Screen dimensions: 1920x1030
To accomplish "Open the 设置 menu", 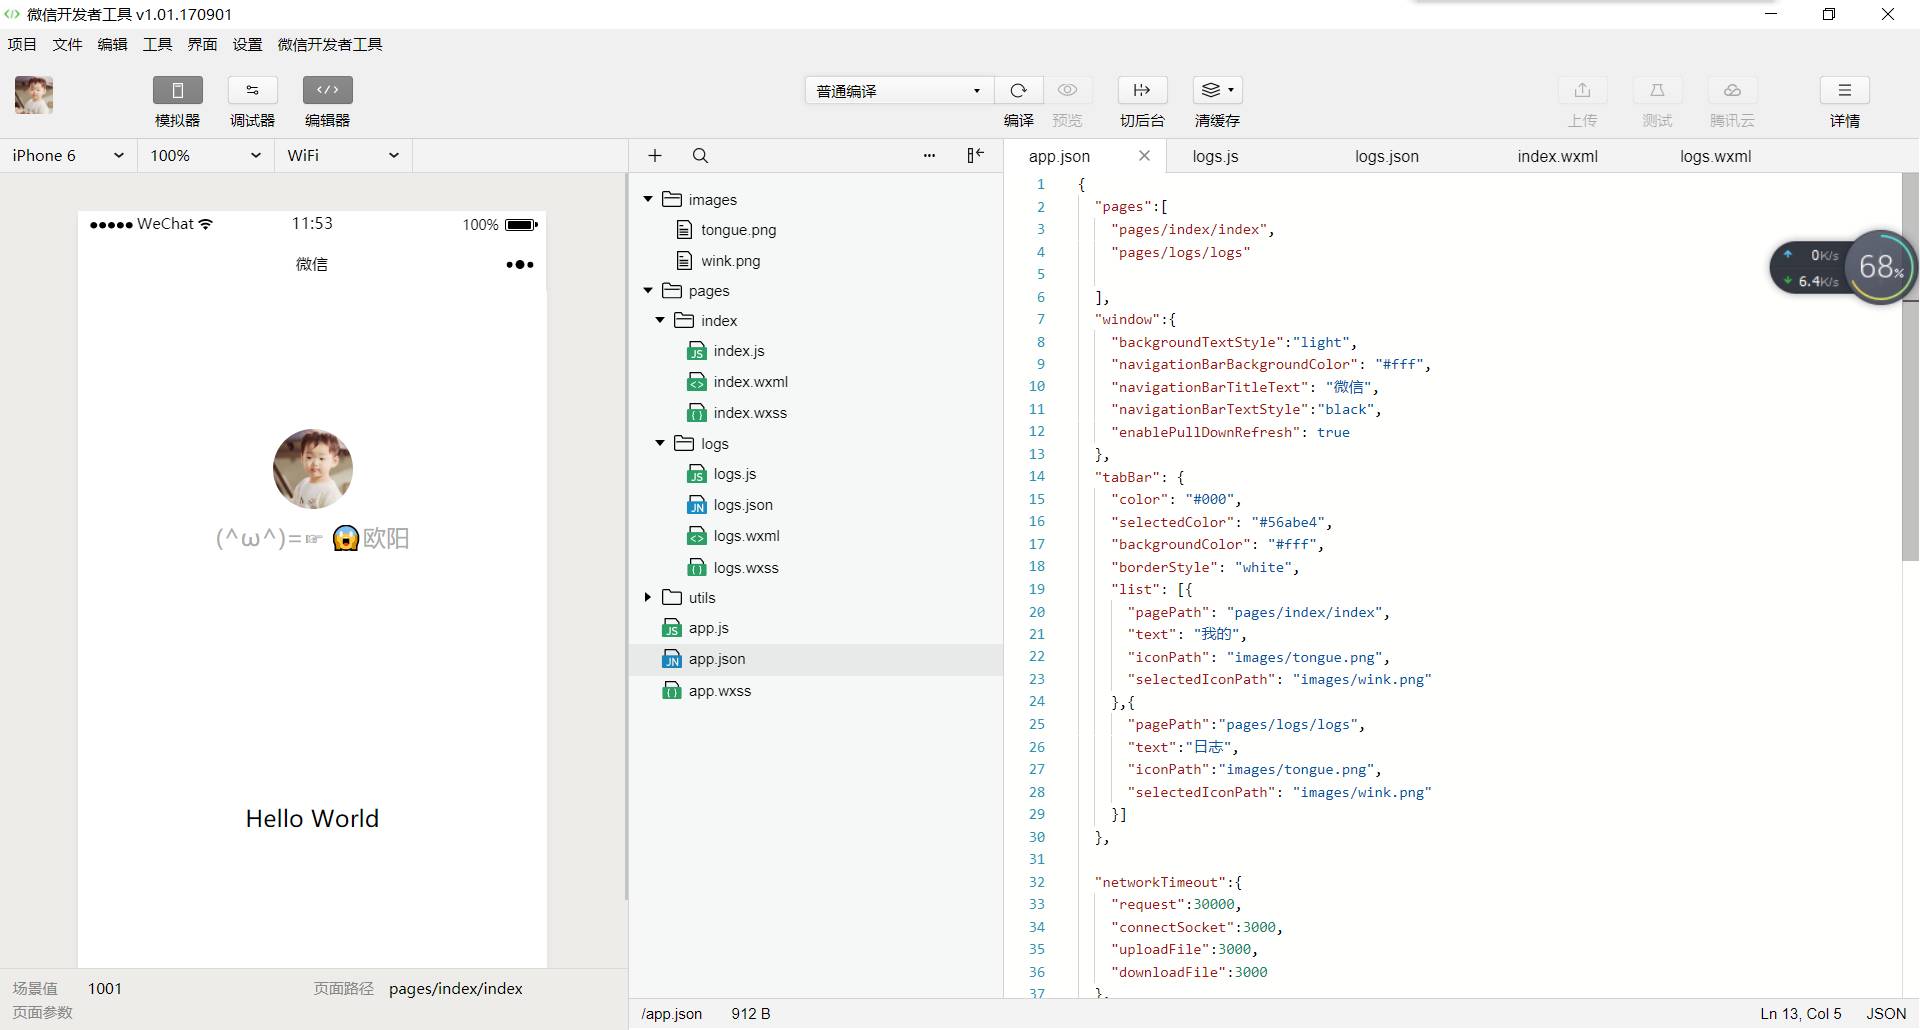I will click(247, 44).
